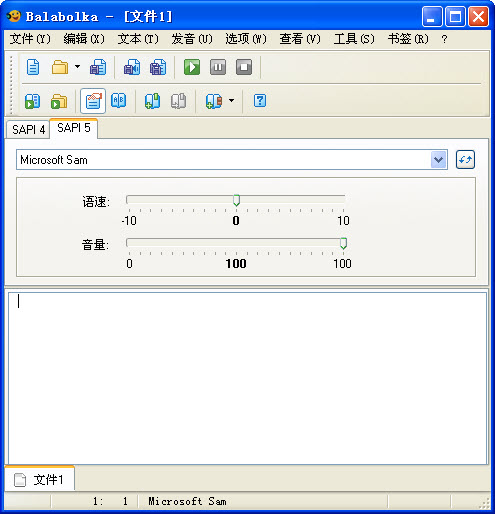
Task: Expand the open-file recent list arrow
Action: (x=77, y=67)
